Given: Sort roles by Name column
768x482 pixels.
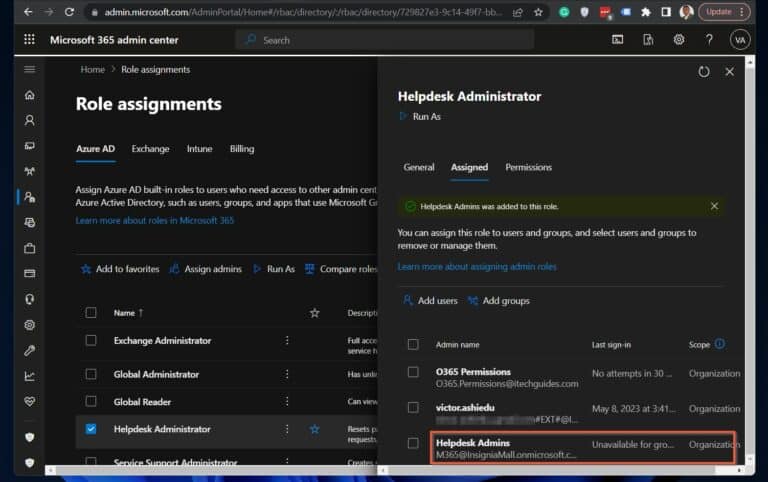Looking at the screenshot, I should pos(128,313).
